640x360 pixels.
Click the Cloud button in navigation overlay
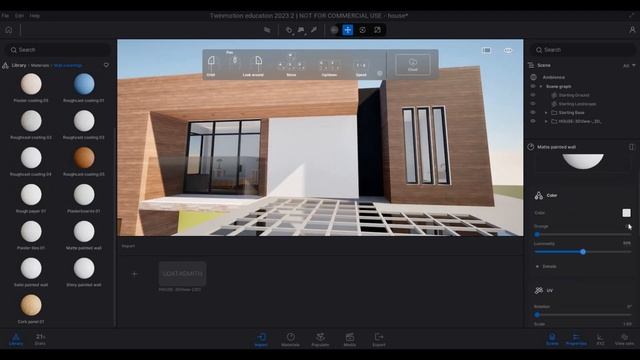(413, 64)
